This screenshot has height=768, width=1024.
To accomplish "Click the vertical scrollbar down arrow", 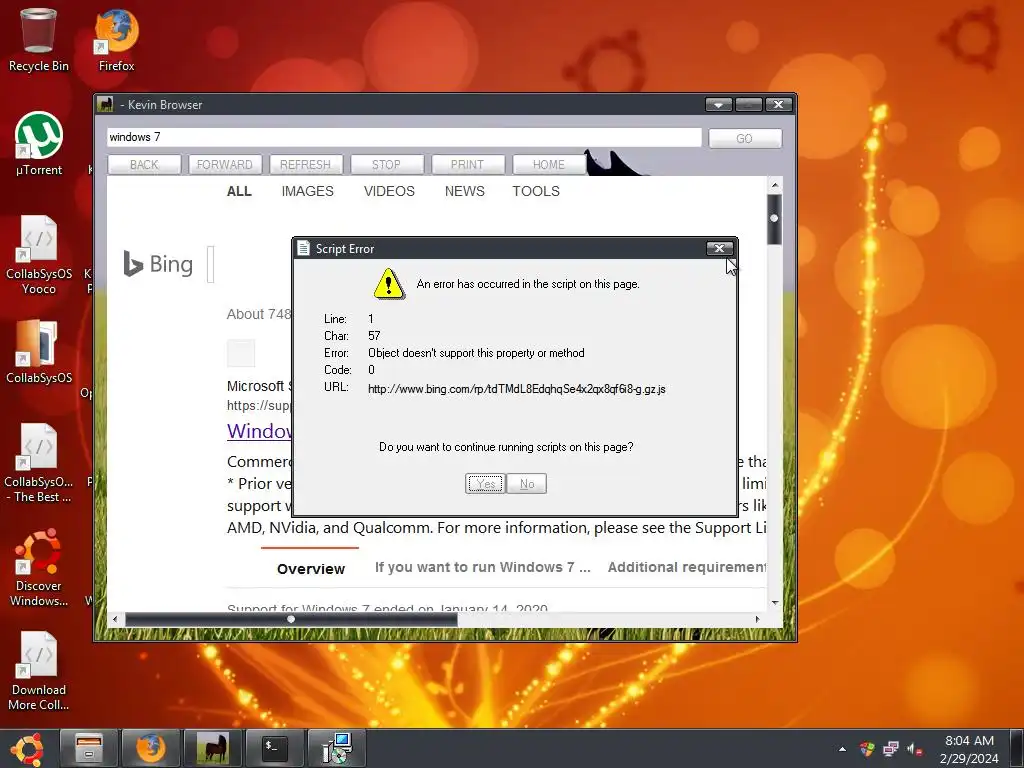I will (775, 602).
